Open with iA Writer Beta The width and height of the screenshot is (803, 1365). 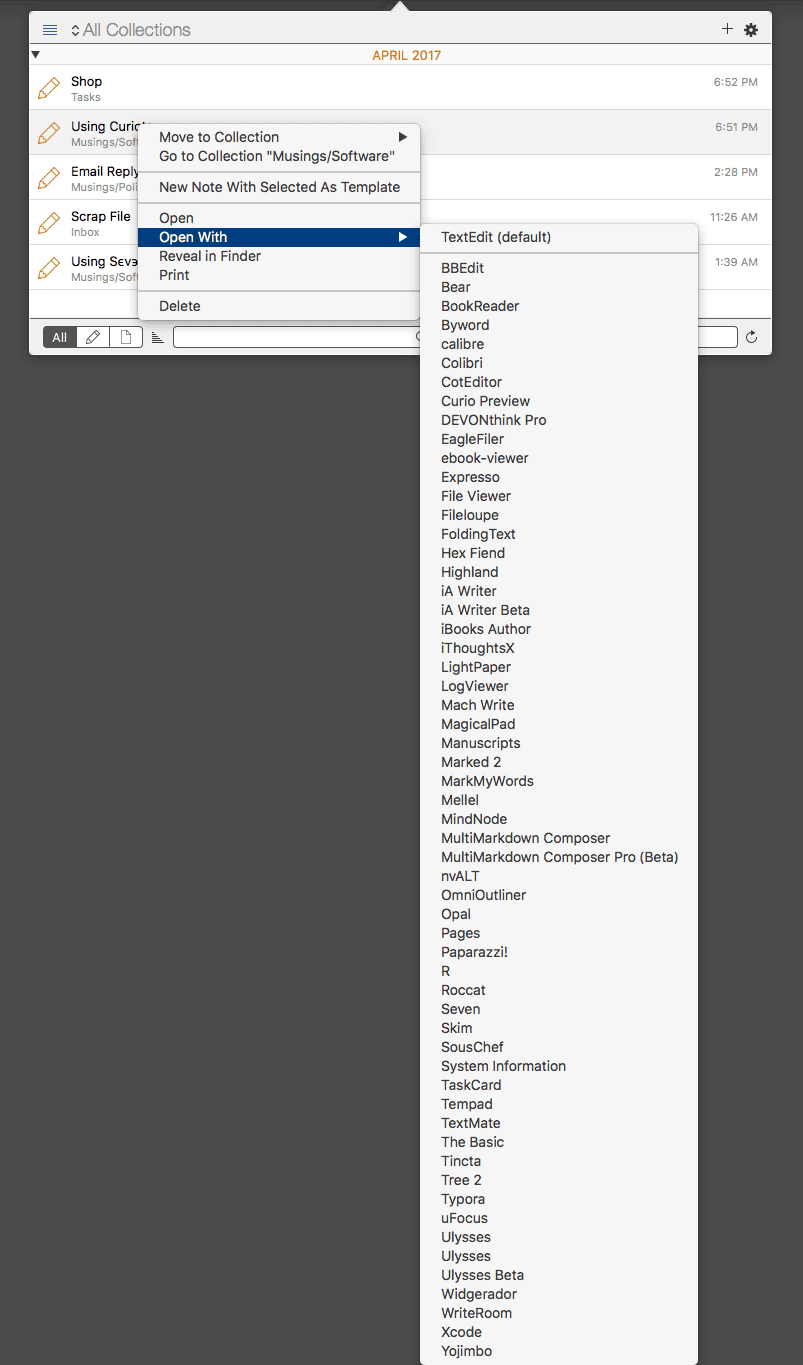tap(559, 610)
